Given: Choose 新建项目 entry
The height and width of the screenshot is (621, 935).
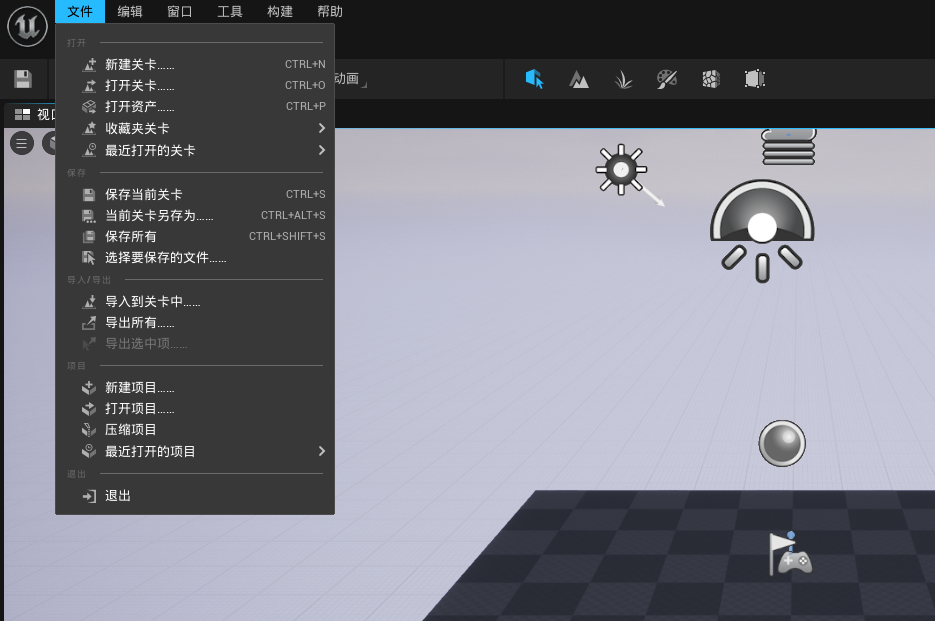Looking at the screenshot, I should (195, 388).
